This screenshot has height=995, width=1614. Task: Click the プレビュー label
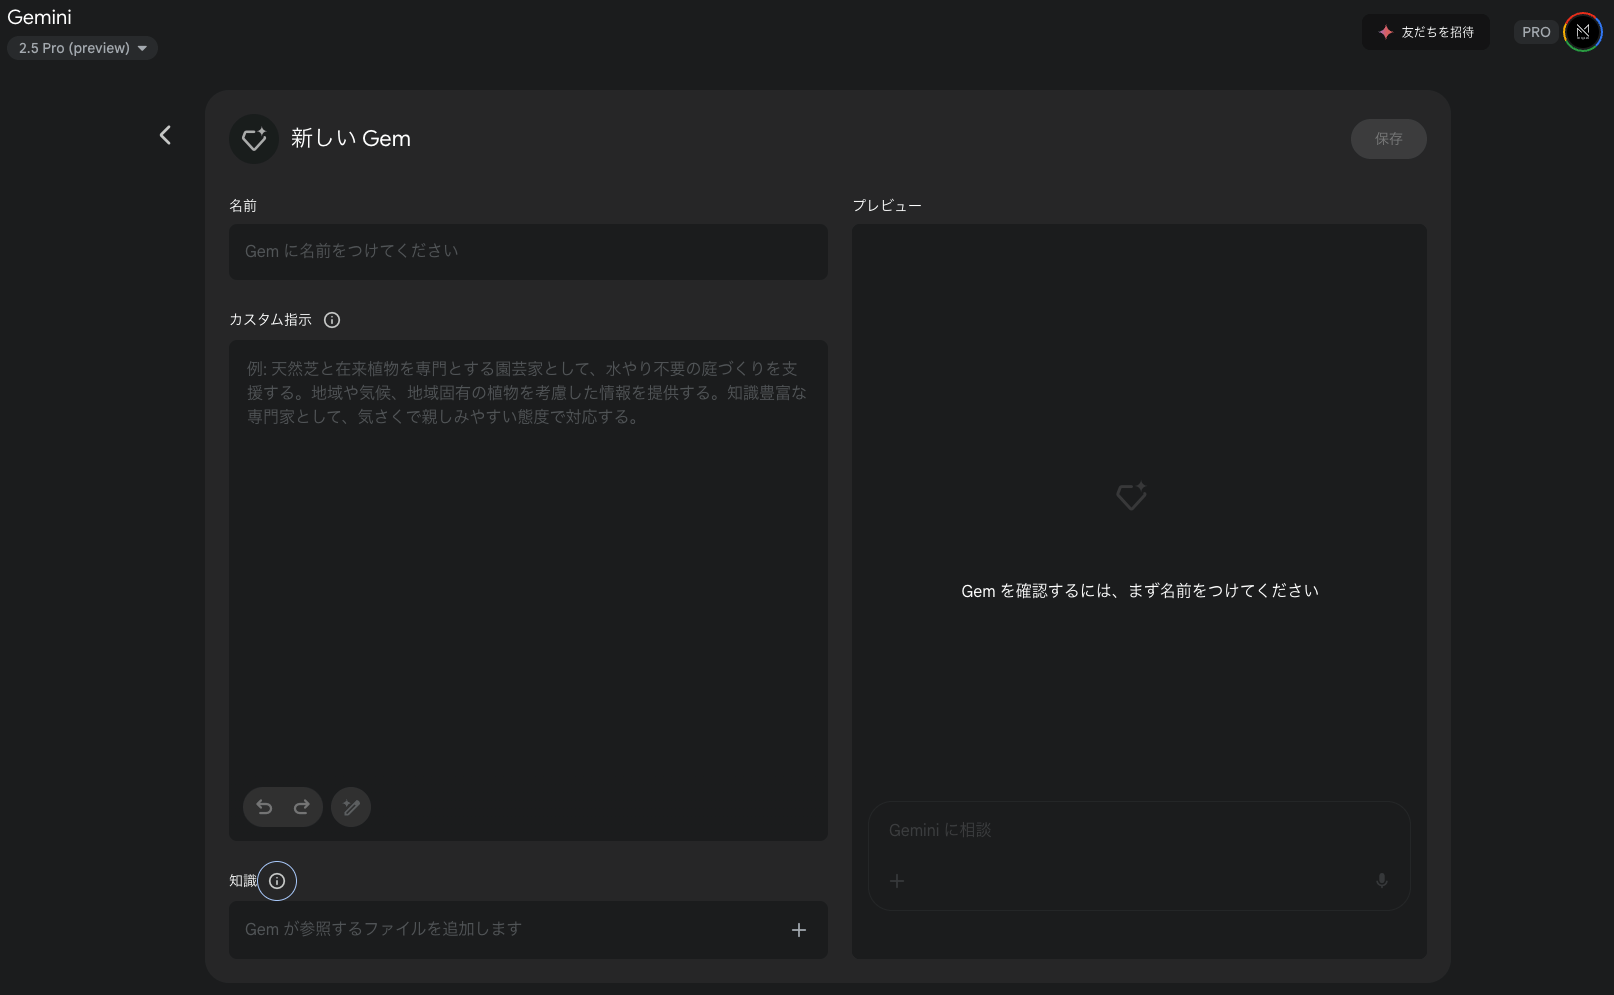pyautogui.click(x=887, y=206)
